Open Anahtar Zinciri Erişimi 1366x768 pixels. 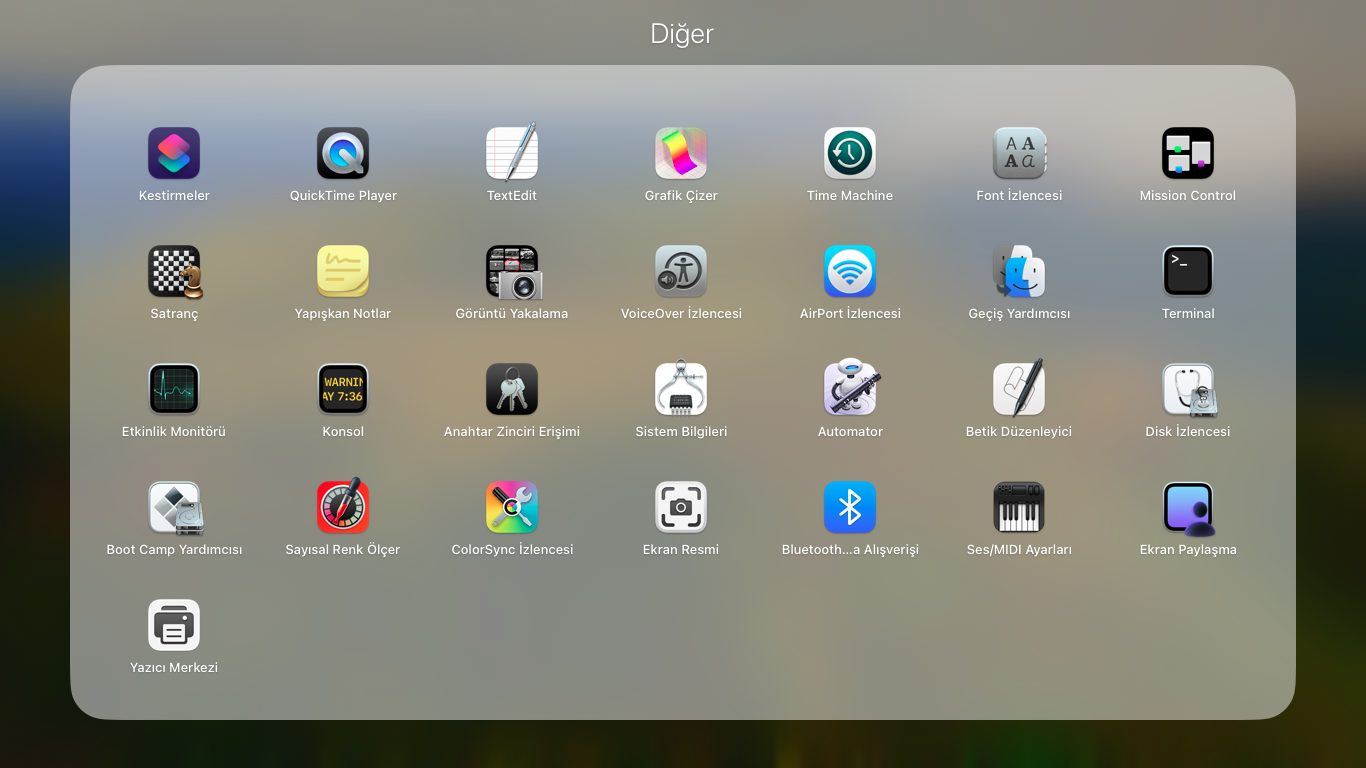512,390
